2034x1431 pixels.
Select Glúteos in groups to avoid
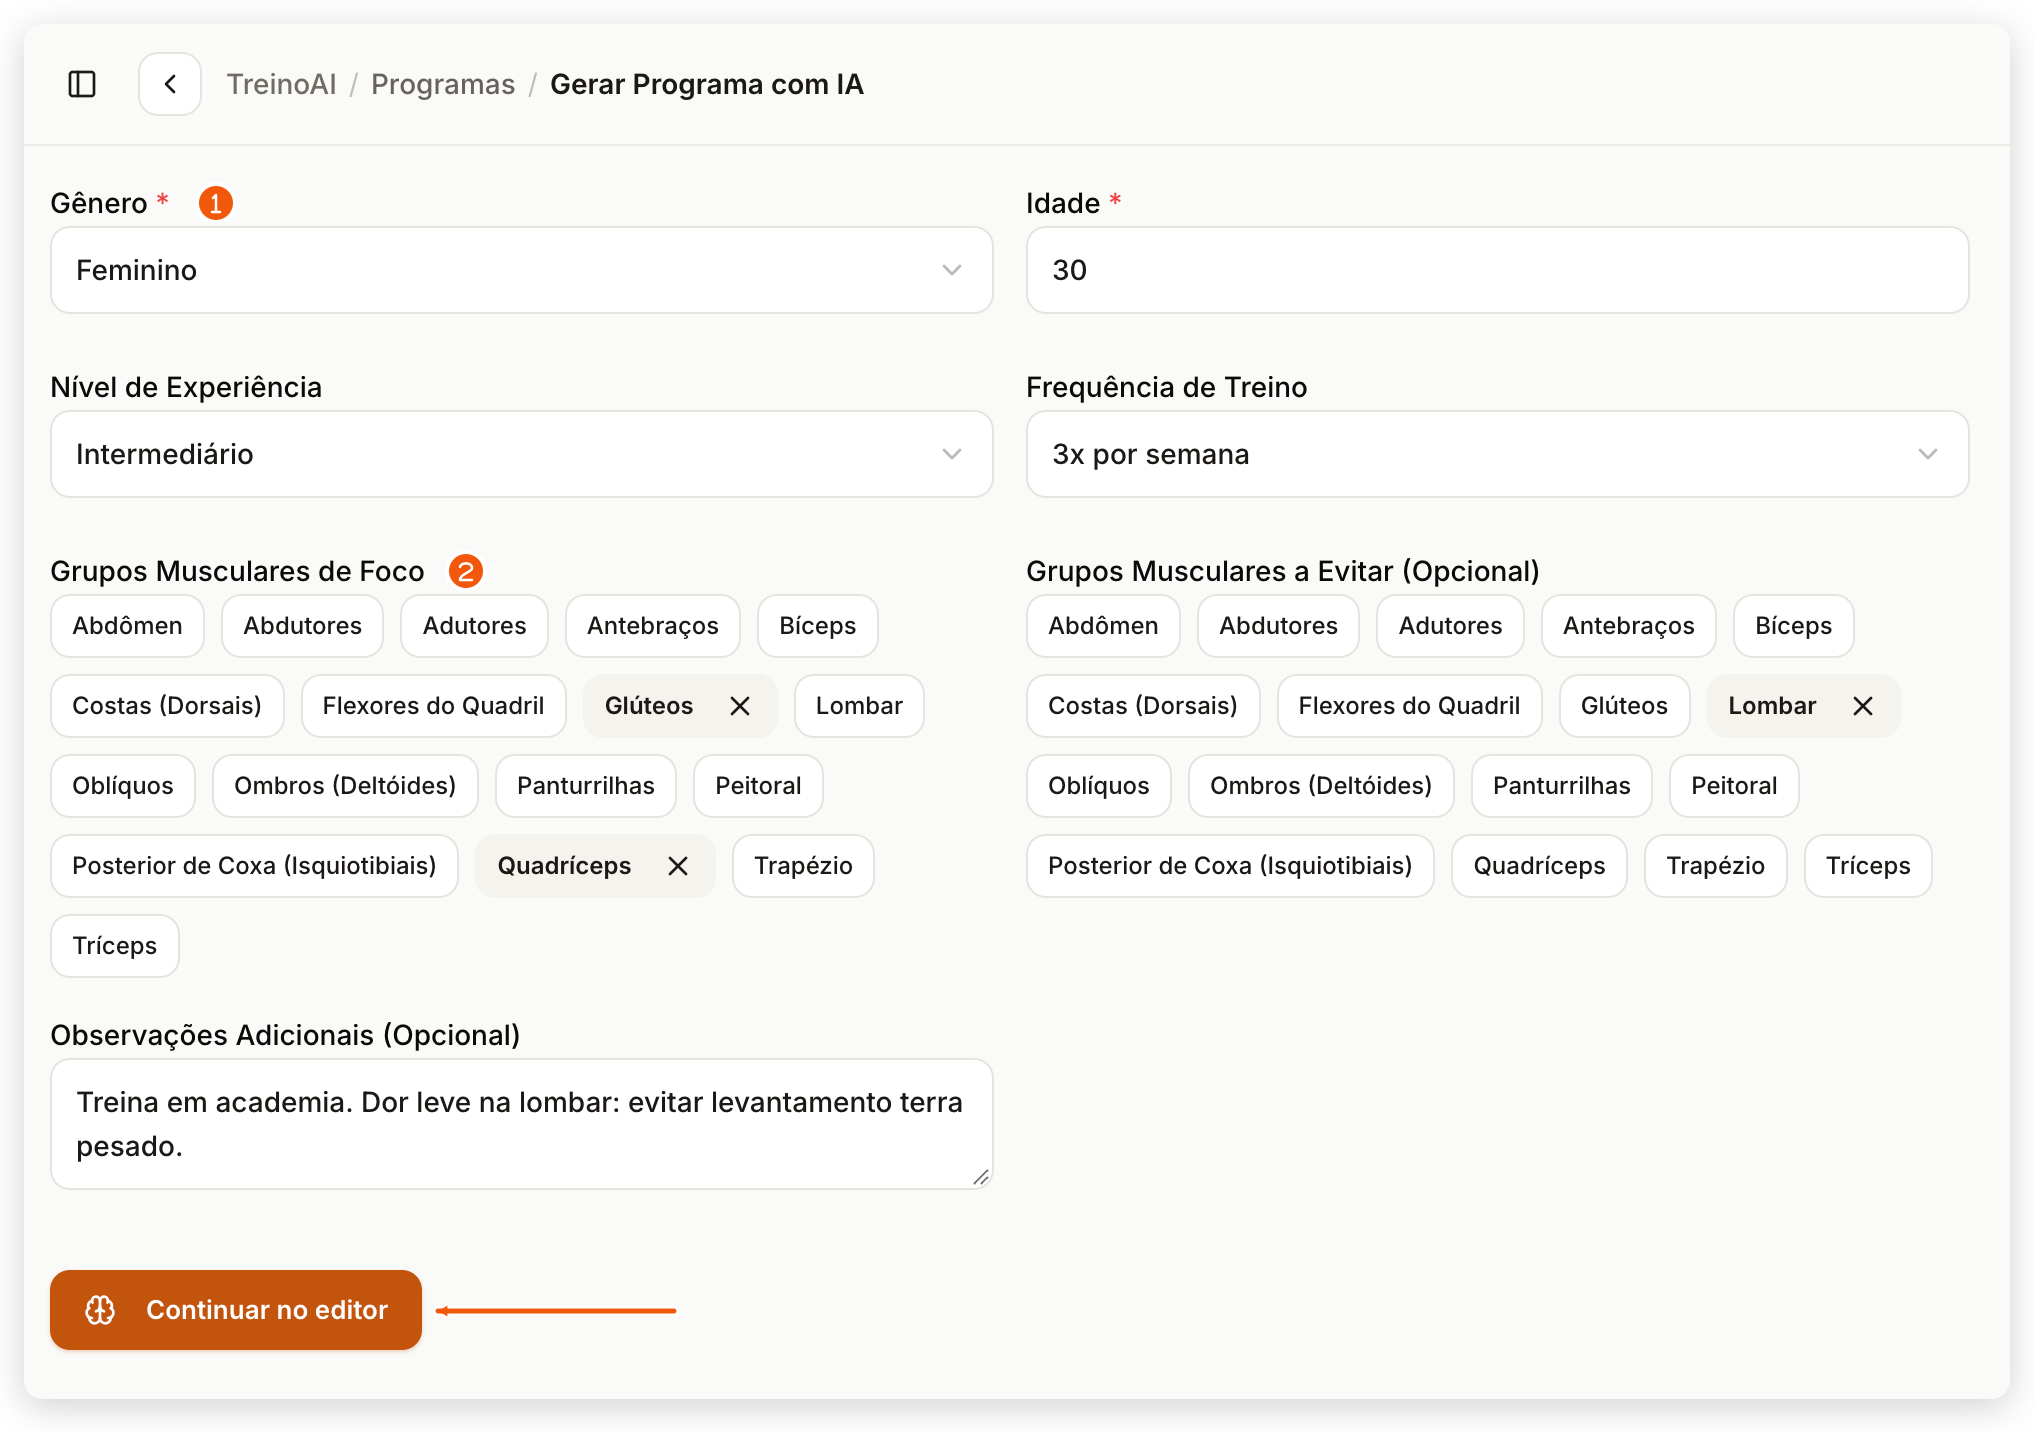point(1624,706)
